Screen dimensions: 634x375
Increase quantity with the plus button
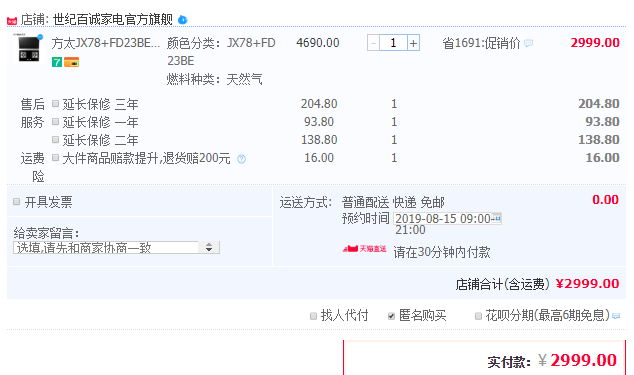tap(413, 43)
